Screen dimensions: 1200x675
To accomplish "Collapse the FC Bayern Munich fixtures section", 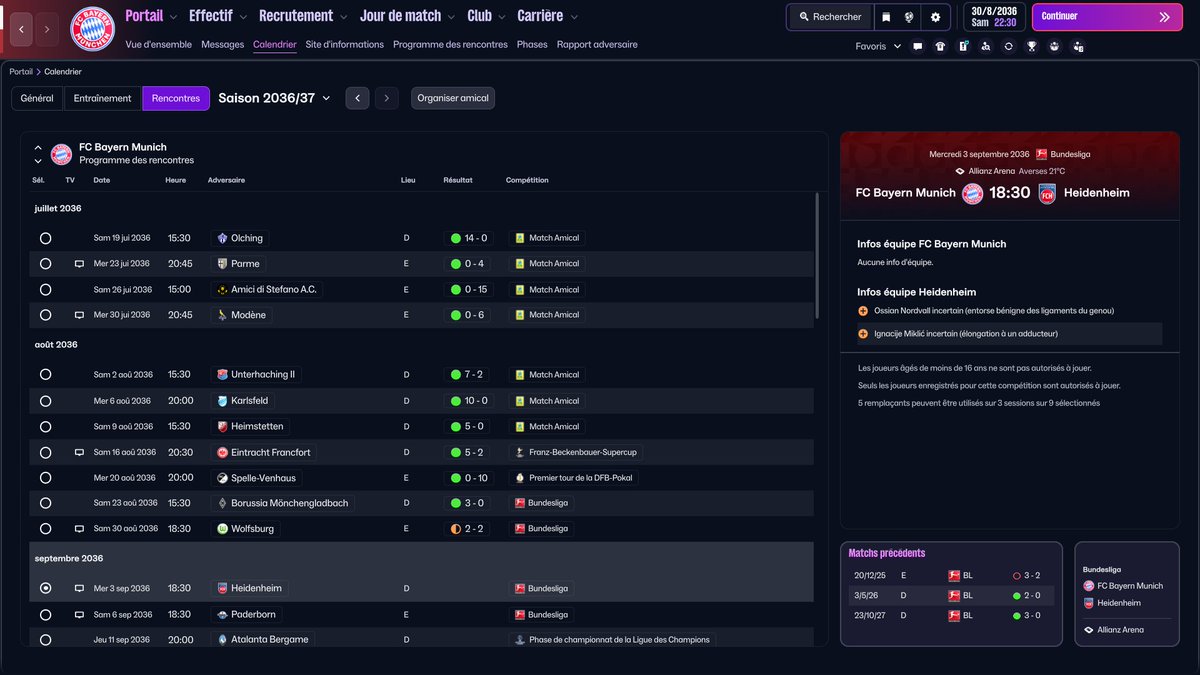I will [38, 147].
